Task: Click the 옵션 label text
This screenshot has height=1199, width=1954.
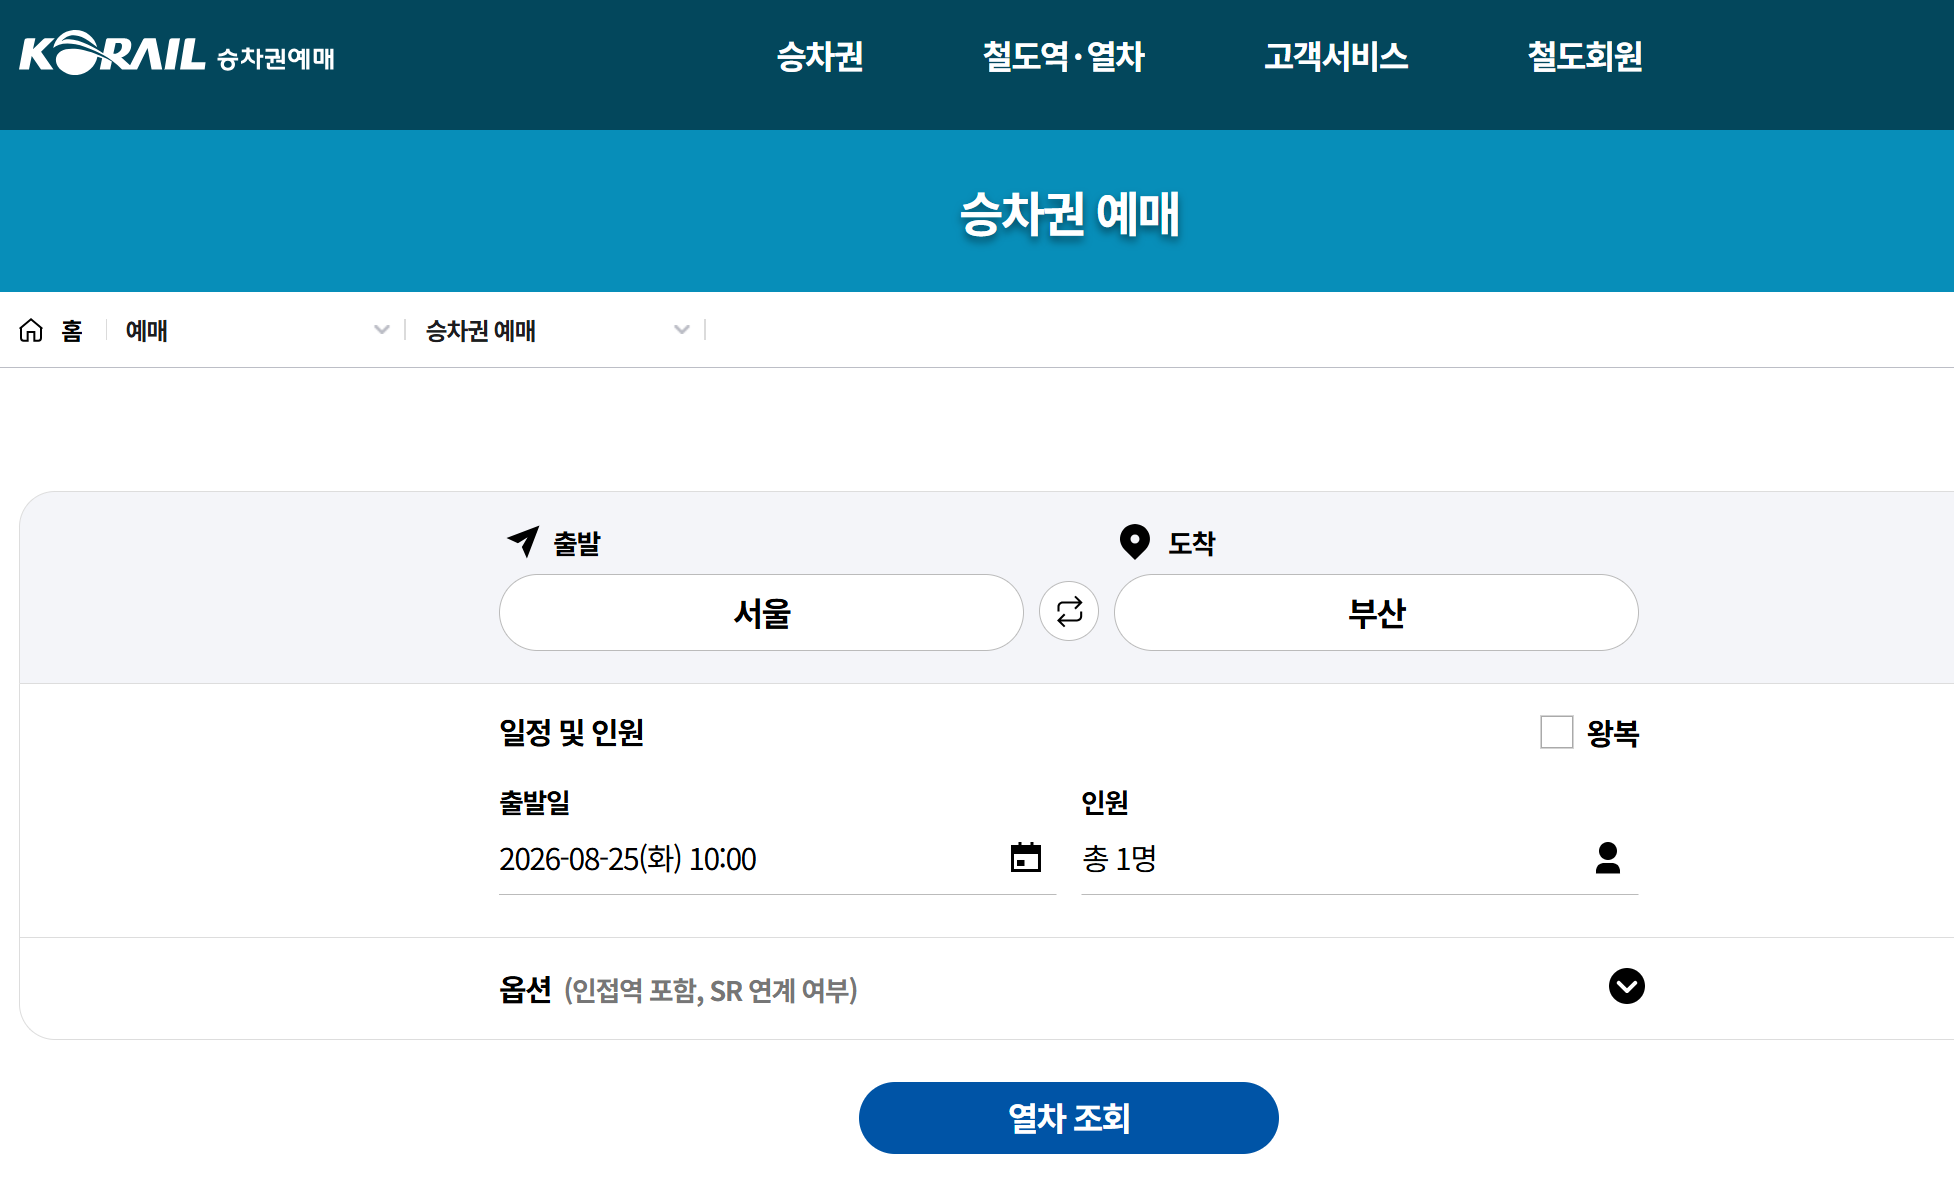Action: [525, 990]
